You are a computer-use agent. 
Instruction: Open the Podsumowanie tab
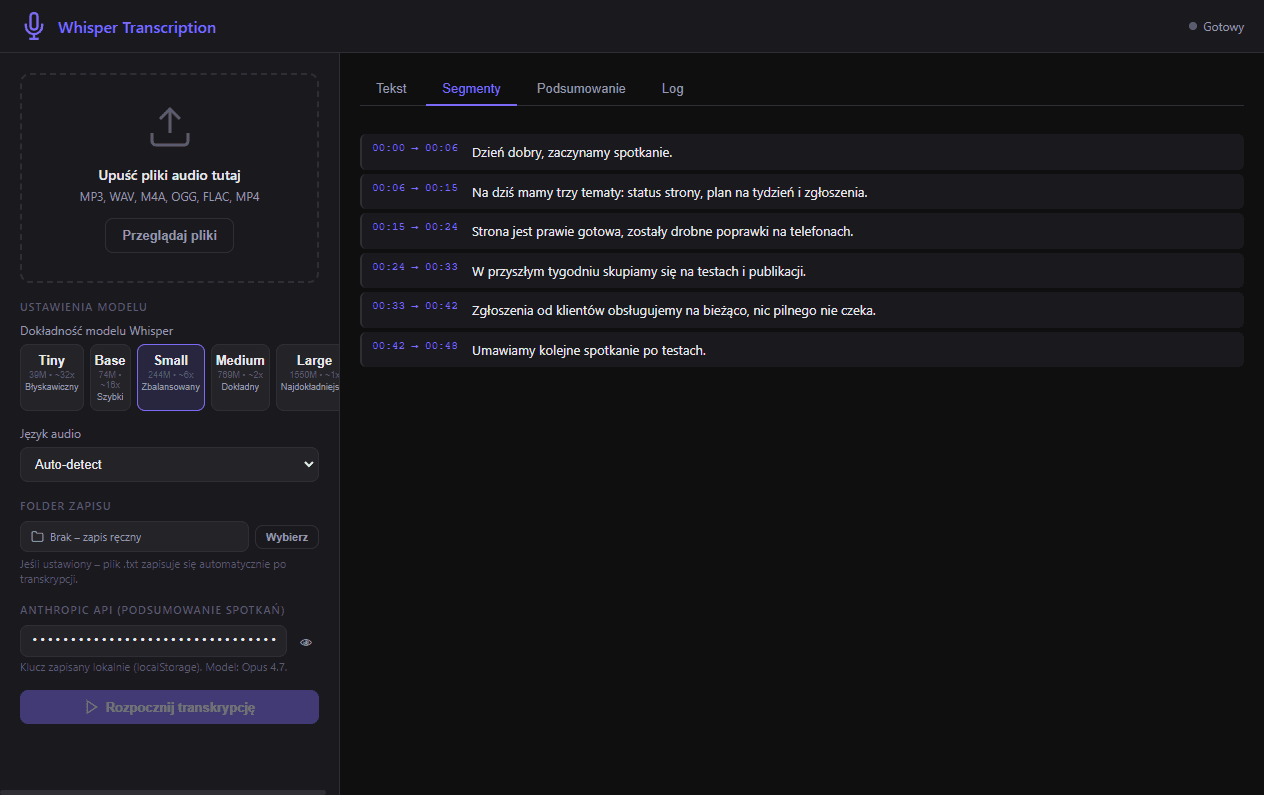point(581,88)
